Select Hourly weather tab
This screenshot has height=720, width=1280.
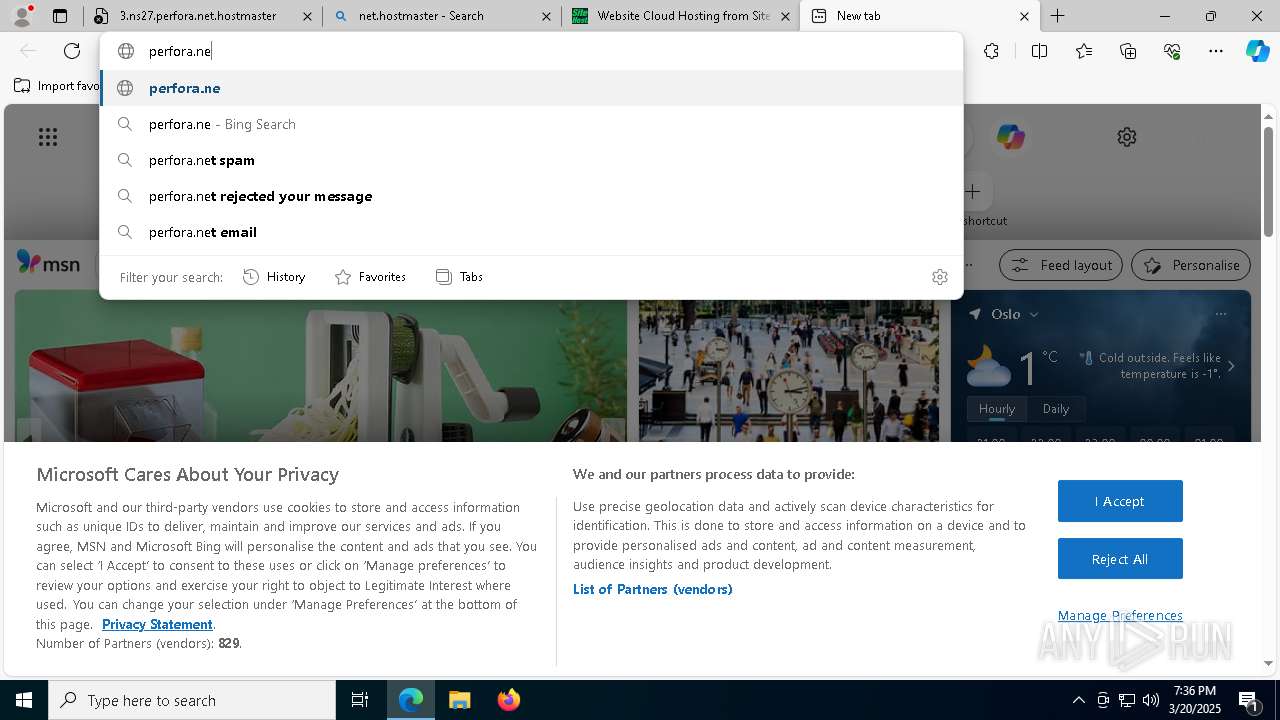(x=997, y=409)
